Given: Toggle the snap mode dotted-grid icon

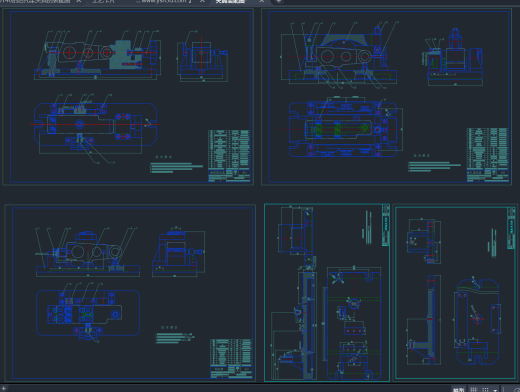Looking at the screenshot, I should 485,389.
